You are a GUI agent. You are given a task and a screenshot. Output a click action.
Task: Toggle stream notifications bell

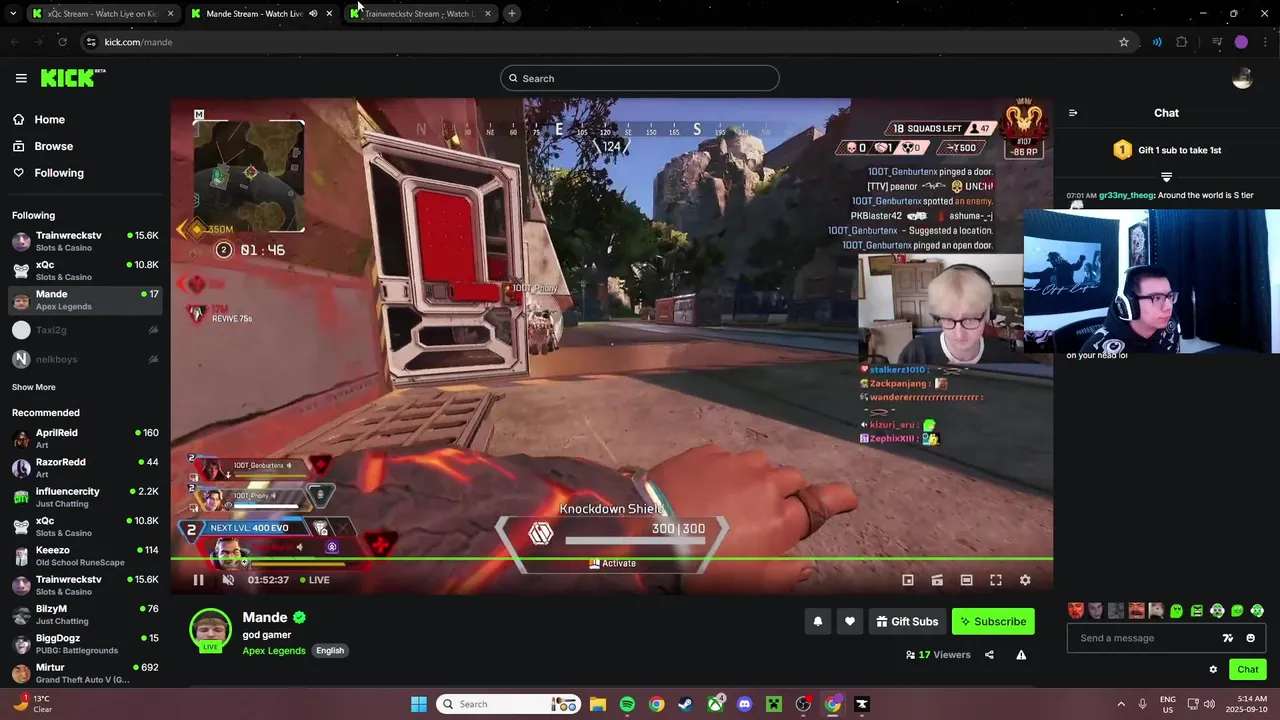(818, 621)
